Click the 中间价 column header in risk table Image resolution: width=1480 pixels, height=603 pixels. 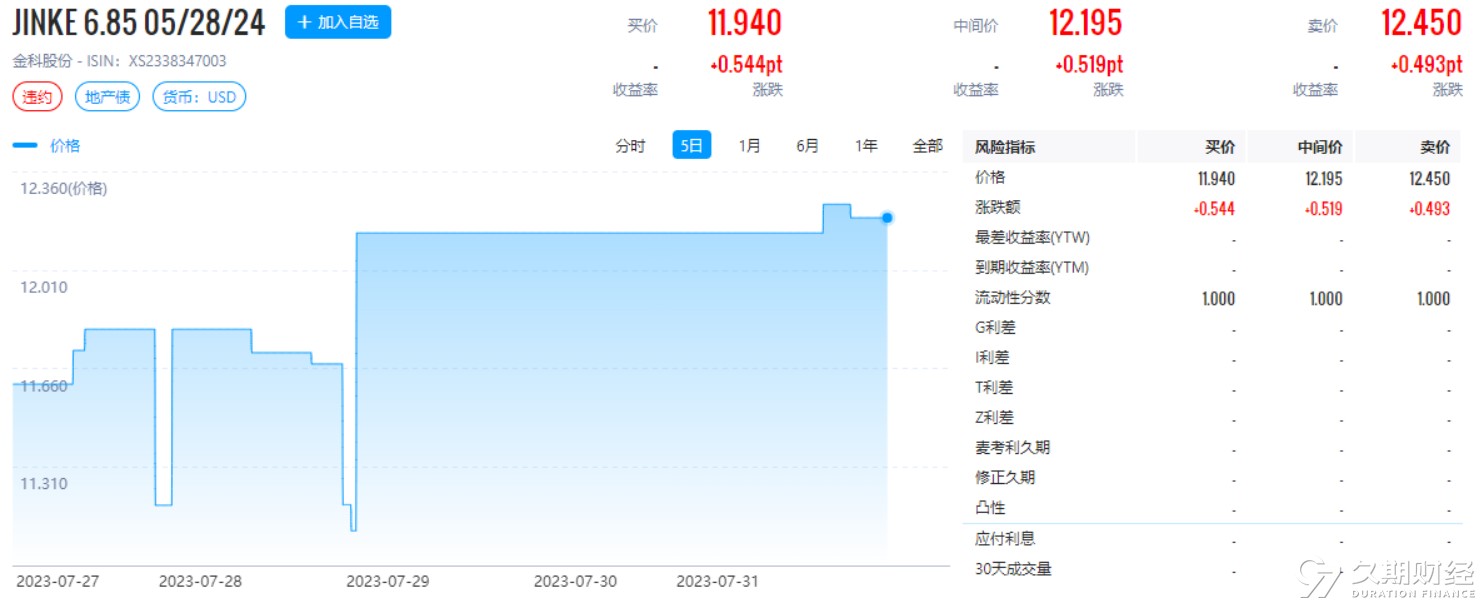click(1320, 147)
